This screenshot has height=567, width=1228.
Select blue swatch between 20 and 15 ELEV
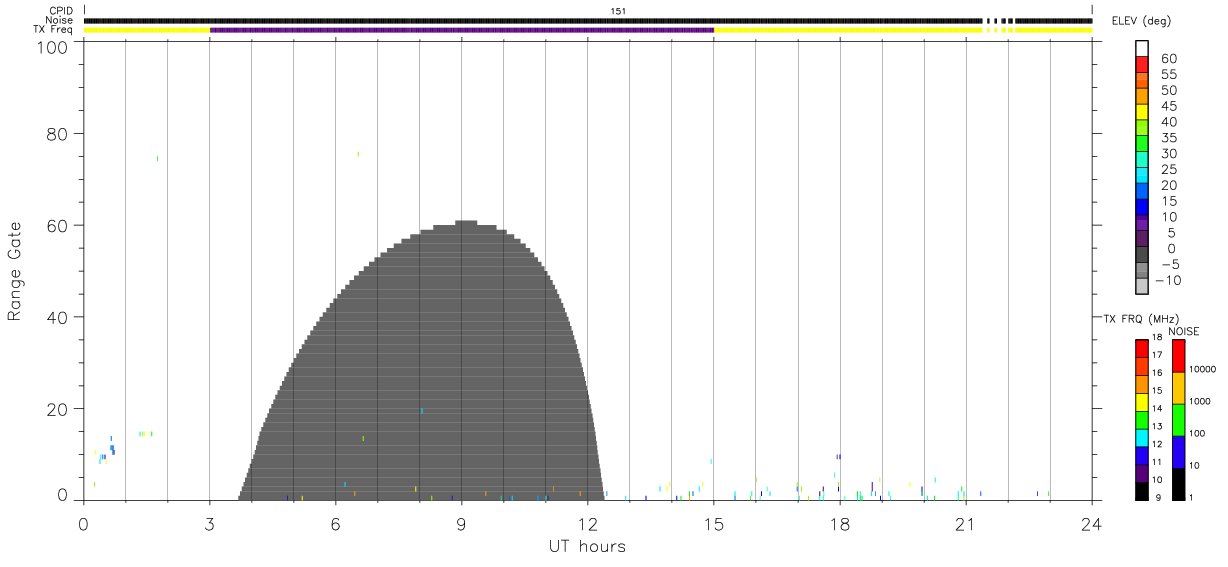coord(1142,191)
